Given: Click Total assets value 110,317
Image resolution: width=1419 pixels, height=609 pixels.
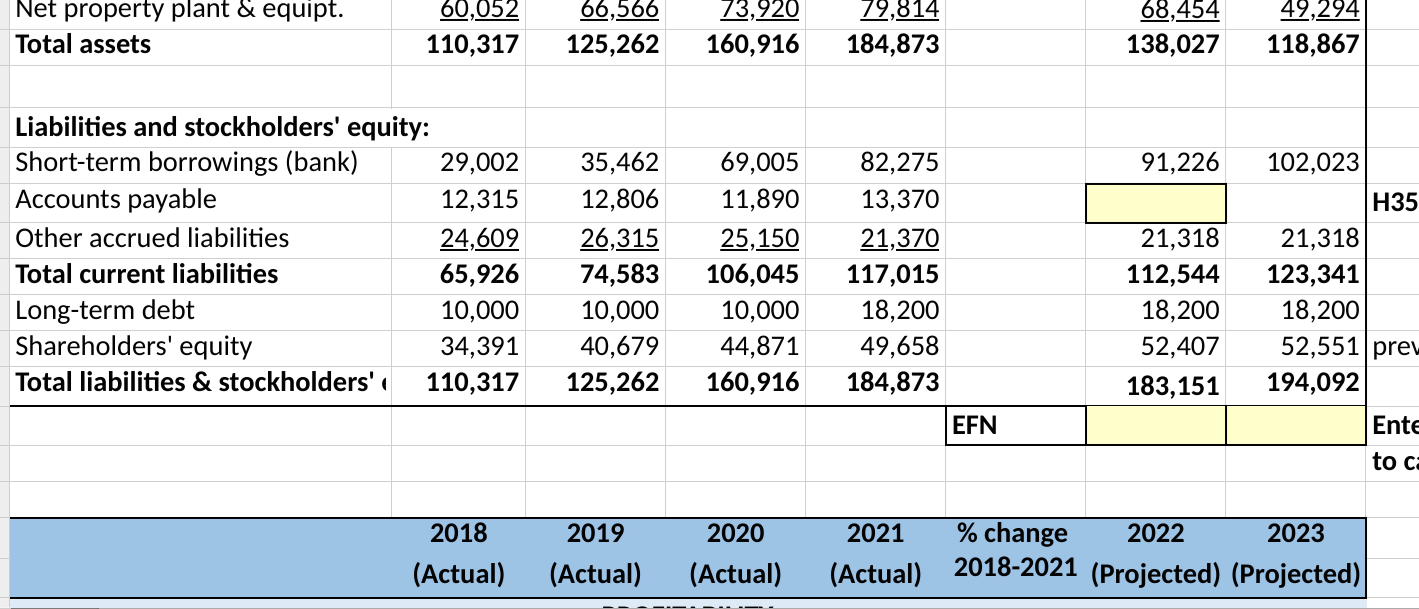Looking at the screenshot, I should coord(473,44).
